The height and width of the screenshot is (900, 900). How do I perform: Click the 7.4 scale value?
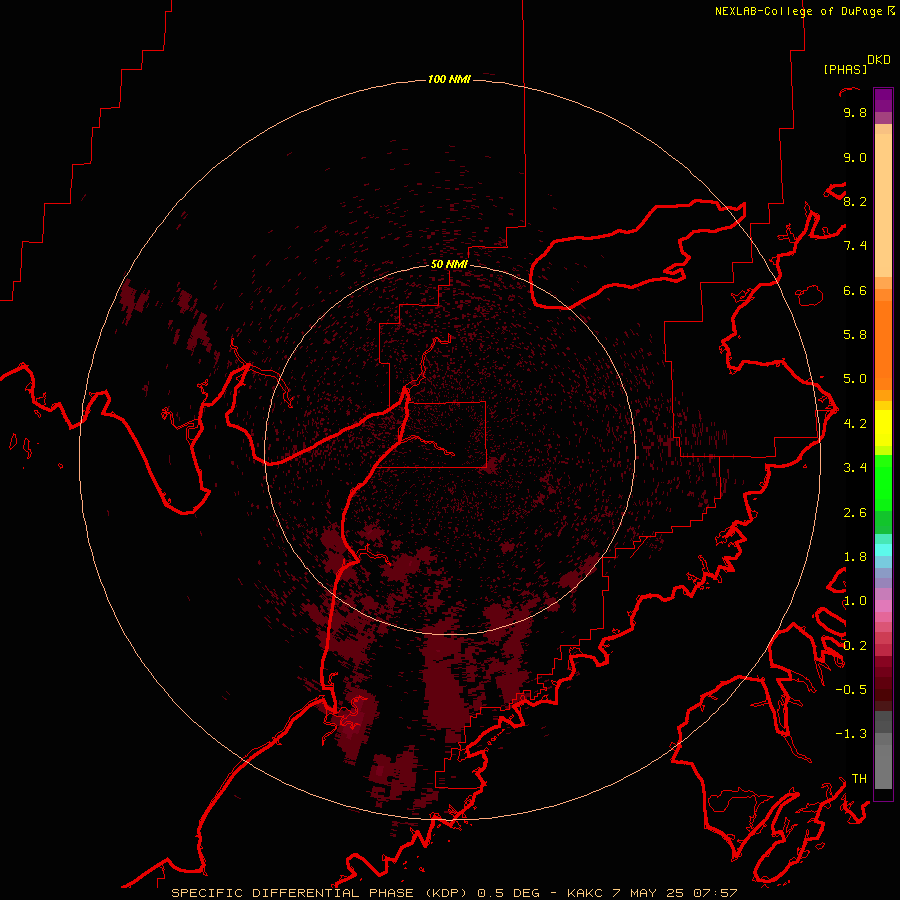point(855,246)
